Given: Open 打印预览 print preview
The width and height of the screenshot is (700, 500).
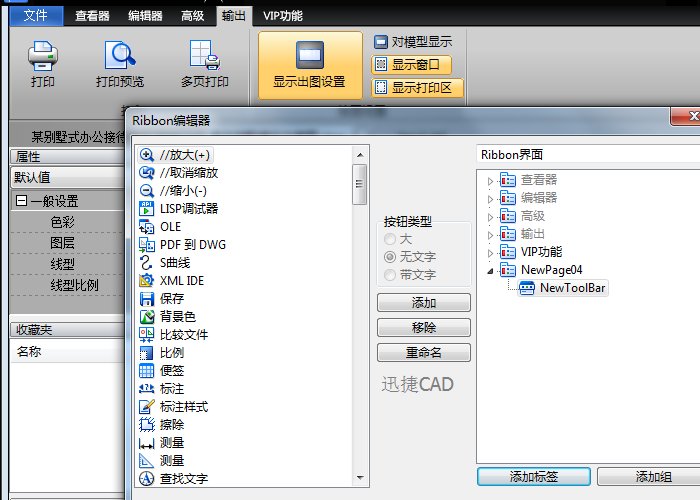Looking at the screenshot, I should click(120, 64).
